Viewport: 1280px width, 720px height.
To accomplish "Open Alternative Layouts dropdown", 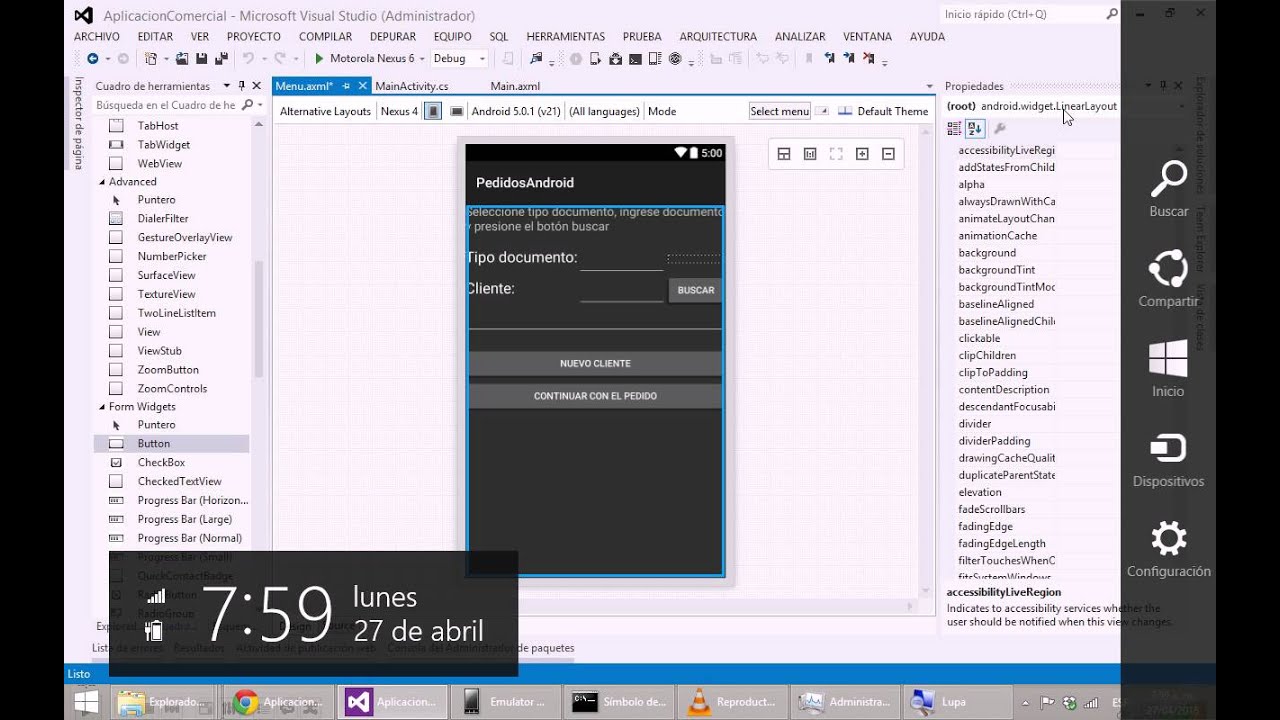I will (325, 111).
